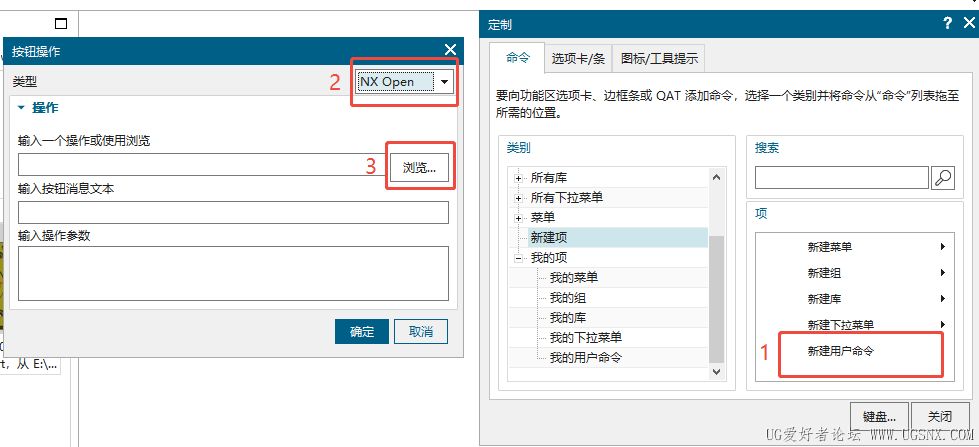Switch to the 图标/工具提示 tab
The height and width of the screenshot is (447, 979).
659,59
